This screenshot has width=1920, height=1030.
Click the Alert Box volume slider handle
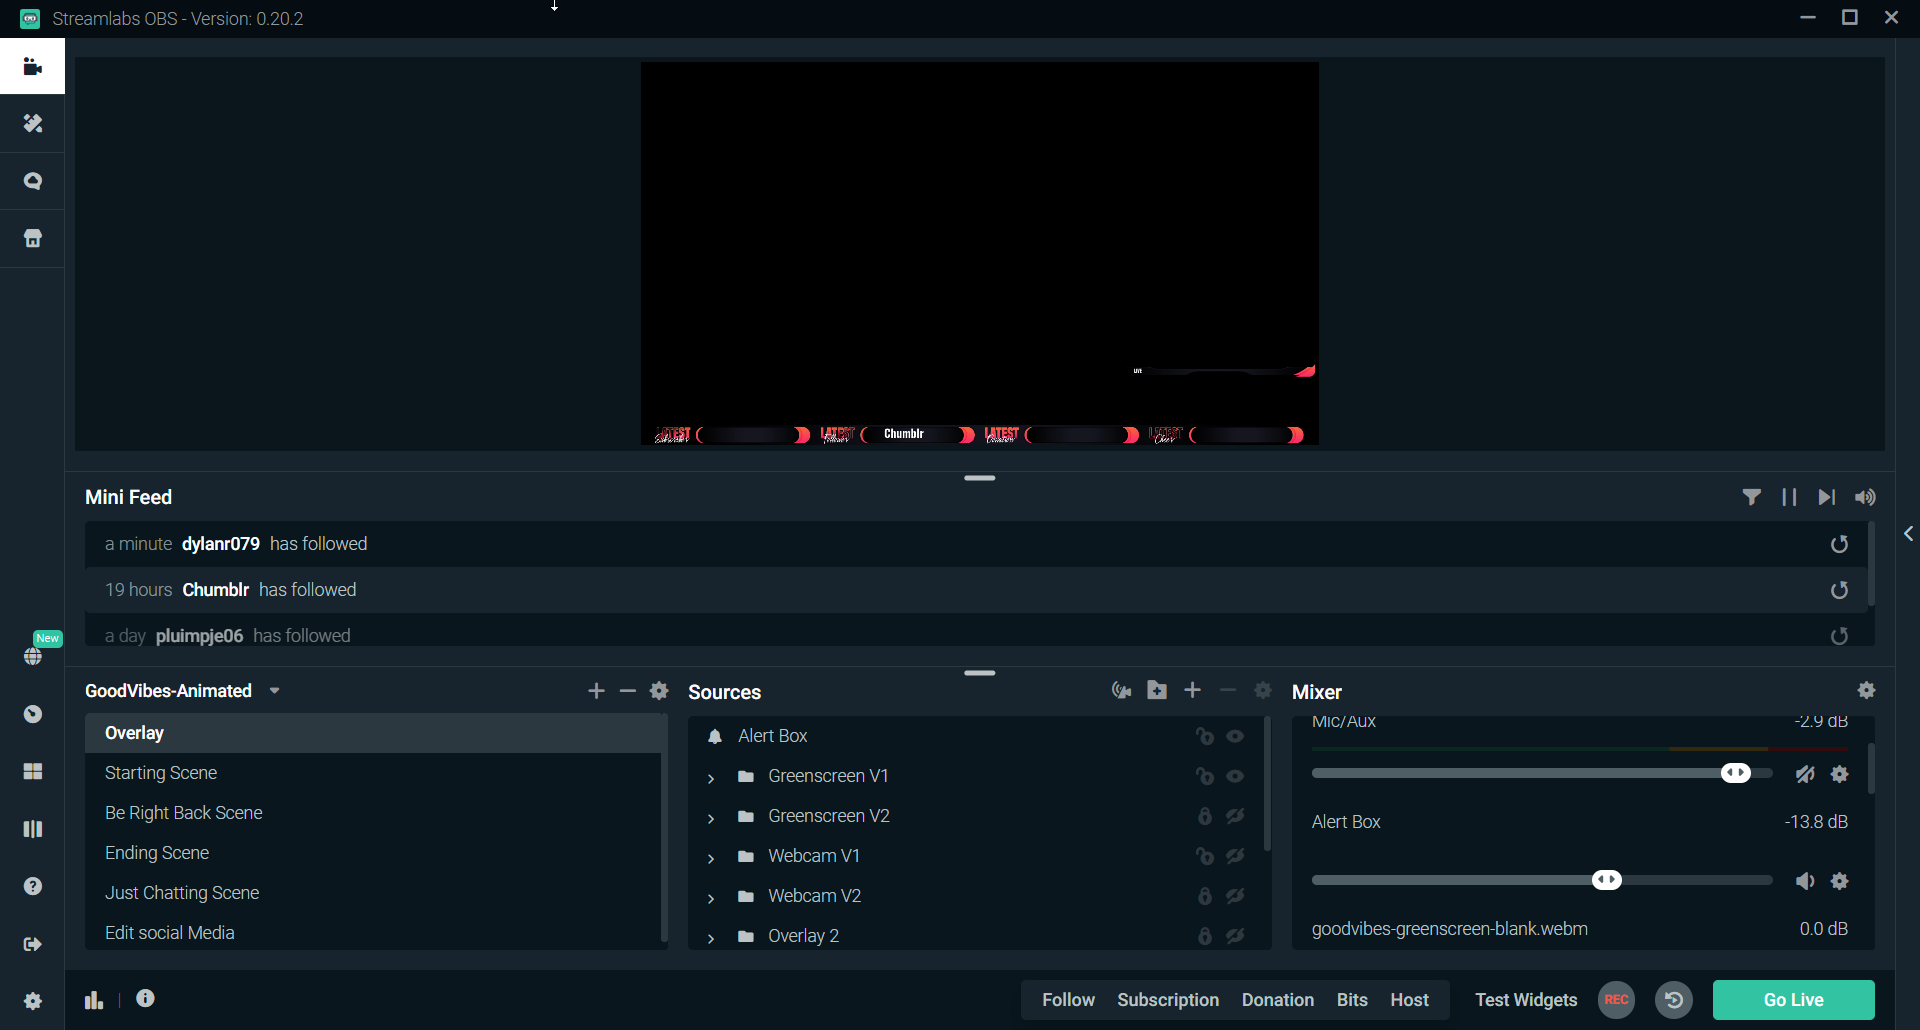pyautogui.click(x=1606, y=880)
